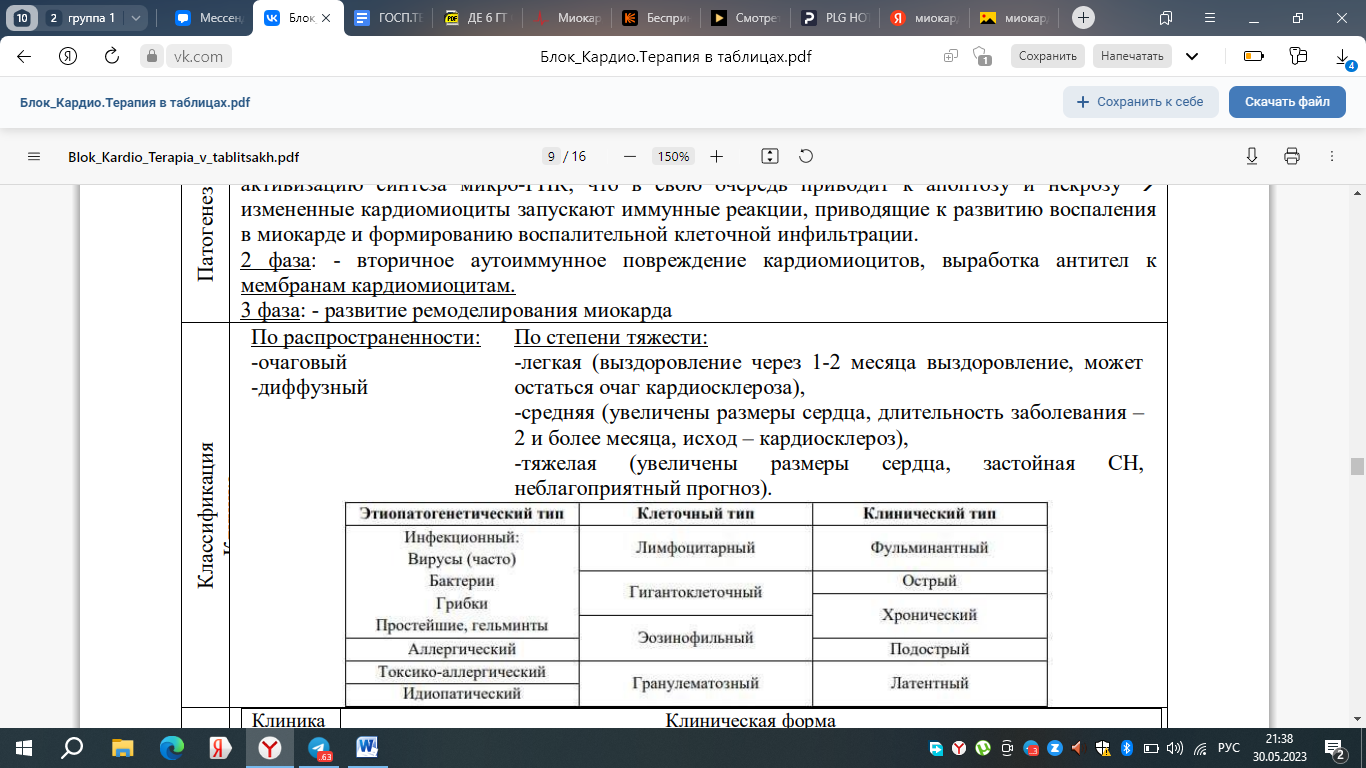
Task: Click the heading По степени тяжести
Action: [611, 338]
